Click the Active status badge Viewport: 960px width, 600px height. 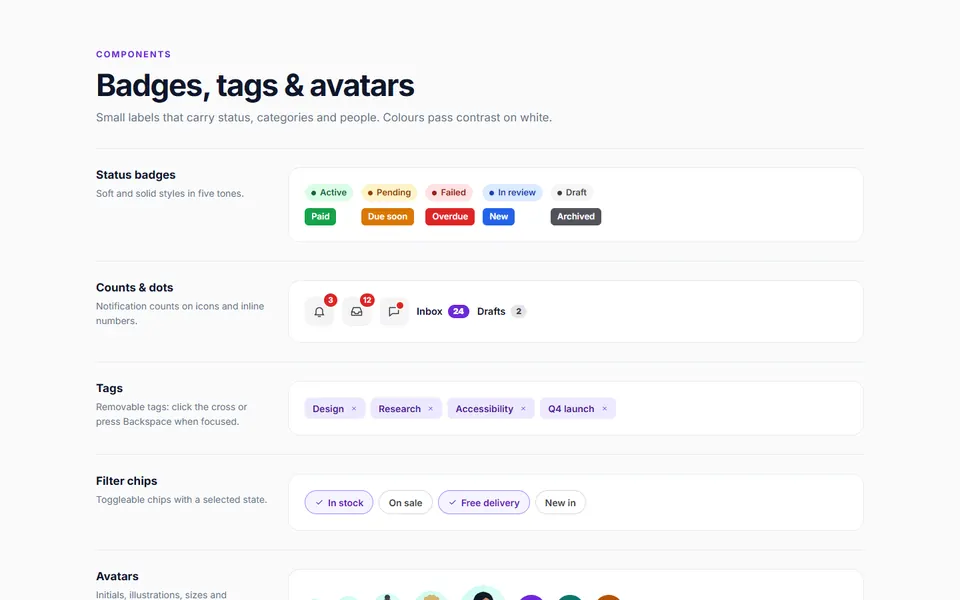click(x=329, y=192)
